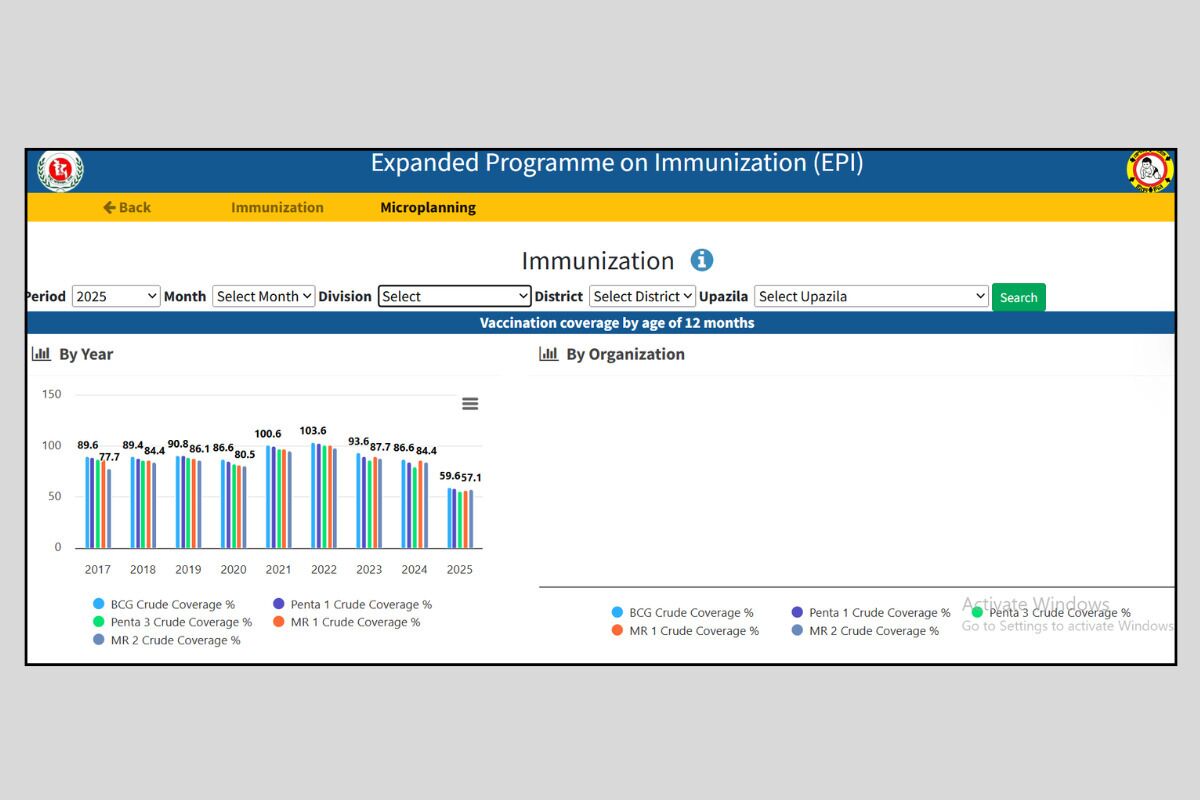Expand the Select Month dropdown
Image resolution: width=1200 pixels, height=800 pixels.
tap(264, 296)
